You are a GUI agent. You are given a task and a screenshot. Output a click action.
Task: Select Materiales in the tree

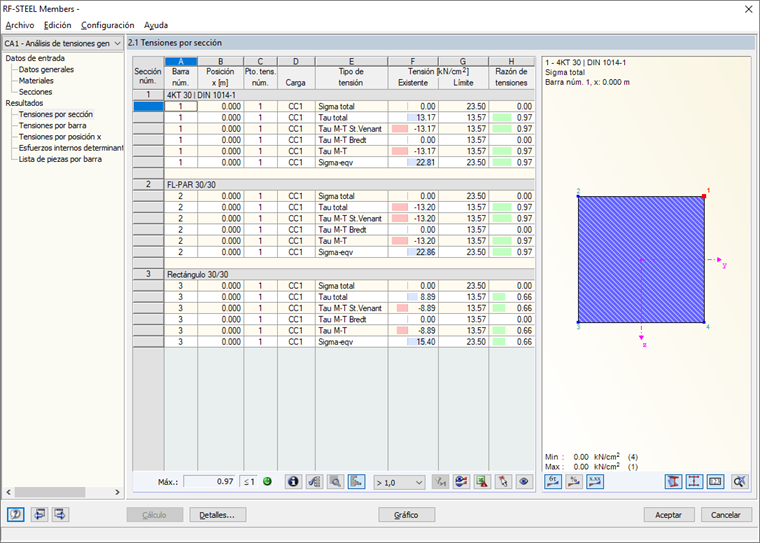[x=36, y=80]
